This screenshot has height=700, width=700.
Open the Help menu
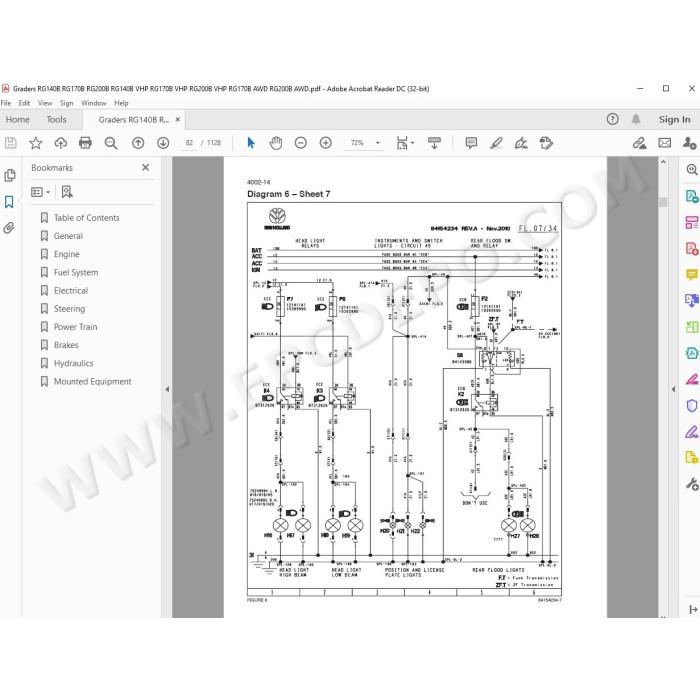121,103
